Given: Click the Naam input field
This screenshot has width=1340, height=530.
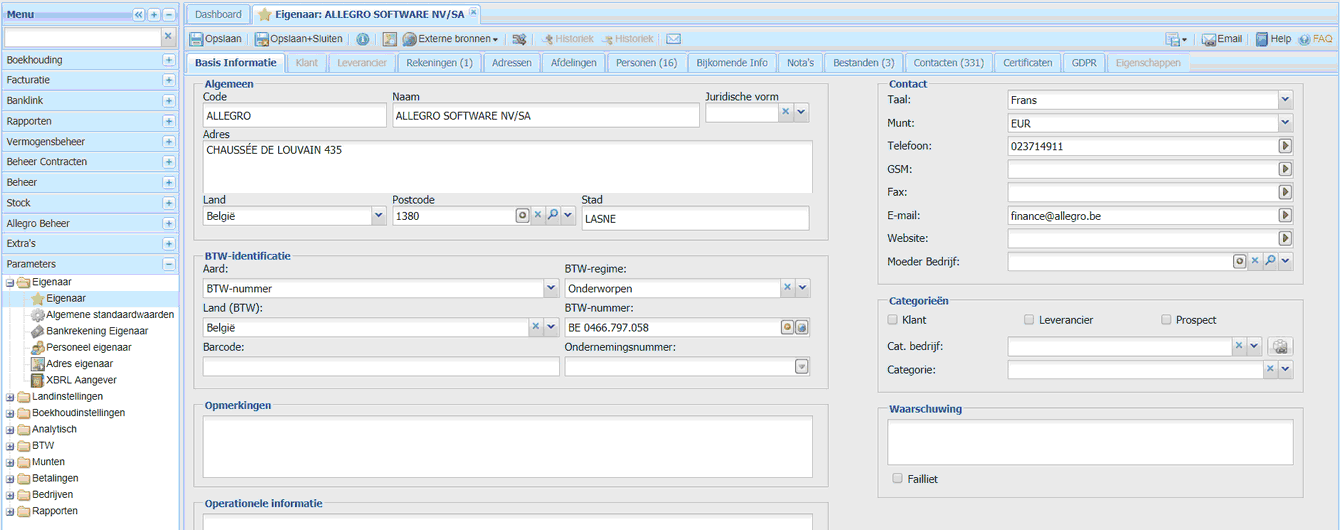Looking at the screenshot, I should pos(546,116).
